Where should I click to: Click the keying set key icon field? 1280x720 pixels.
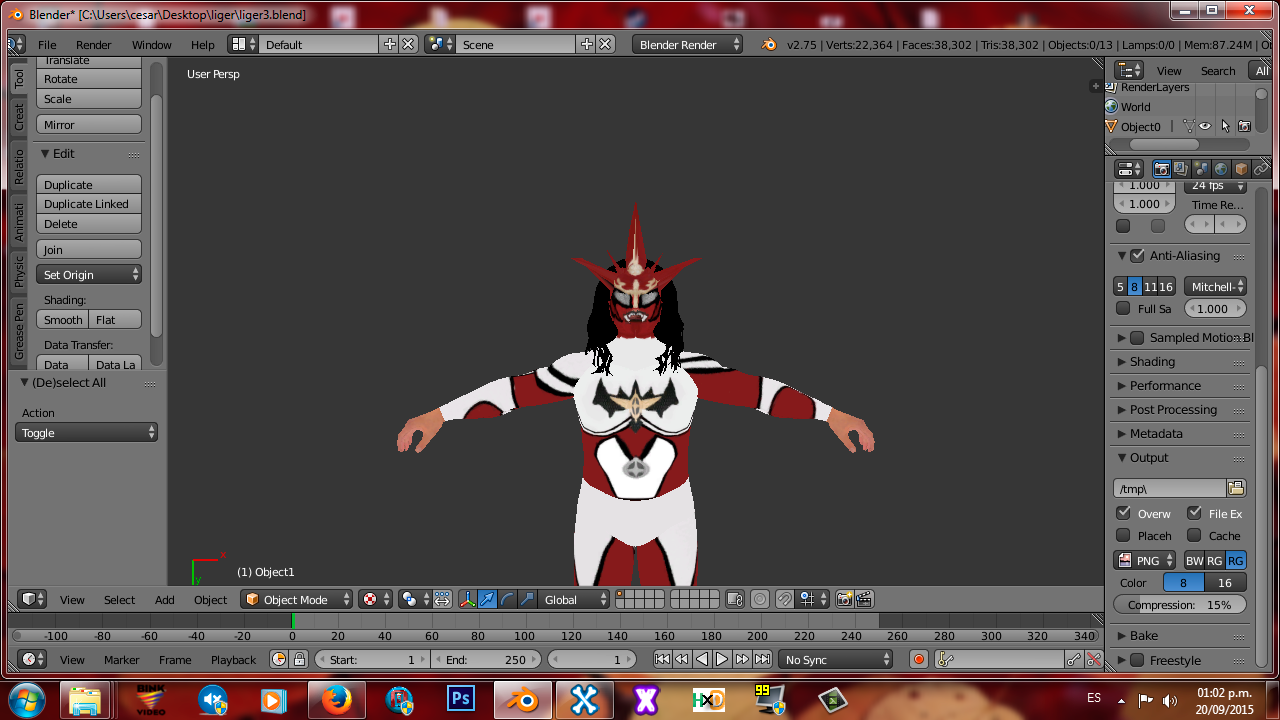(x=1000, y=659)
